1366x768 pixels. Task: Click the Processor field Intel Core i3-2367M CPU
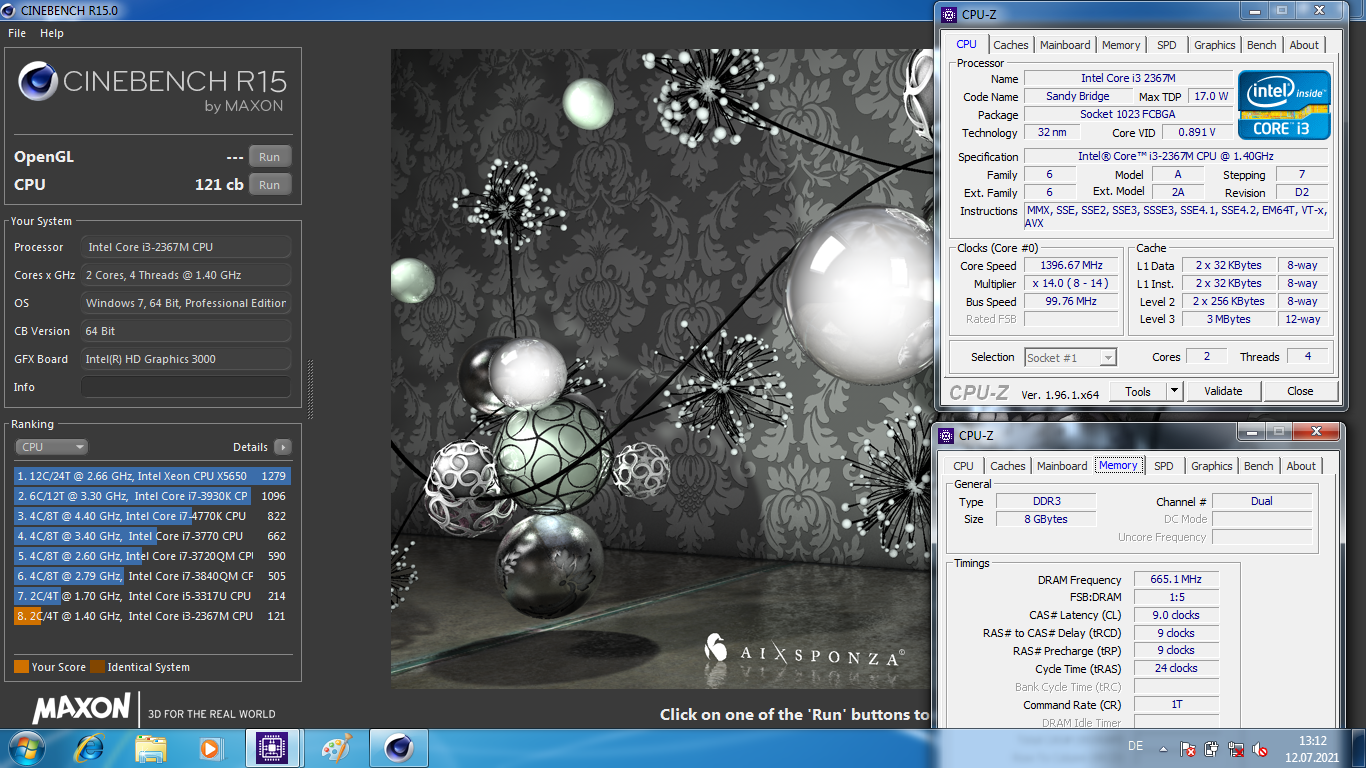coord(186,247)
